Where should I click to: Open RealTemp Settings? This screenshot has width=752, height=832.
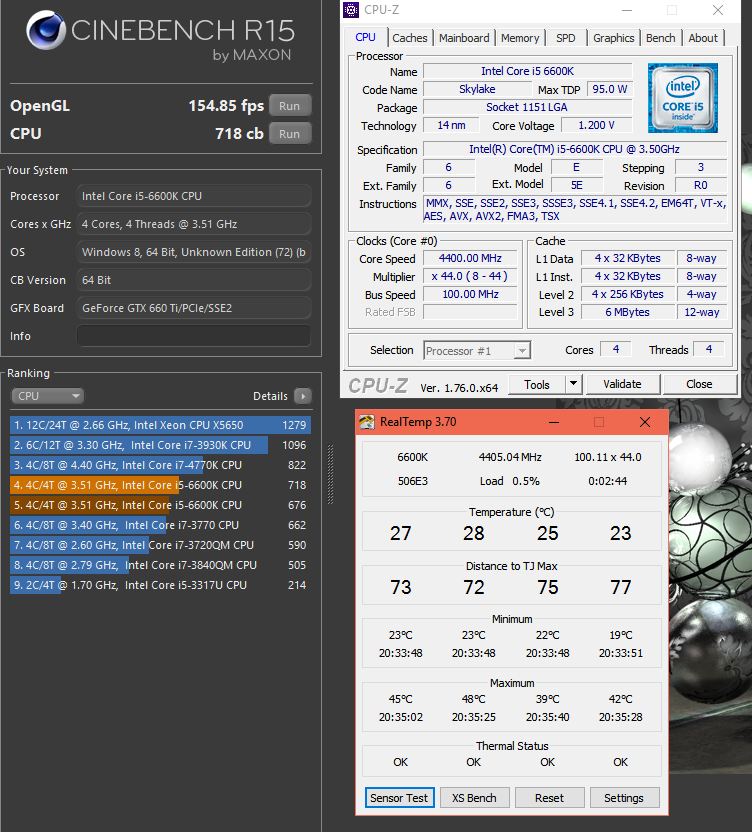[624, 798]
